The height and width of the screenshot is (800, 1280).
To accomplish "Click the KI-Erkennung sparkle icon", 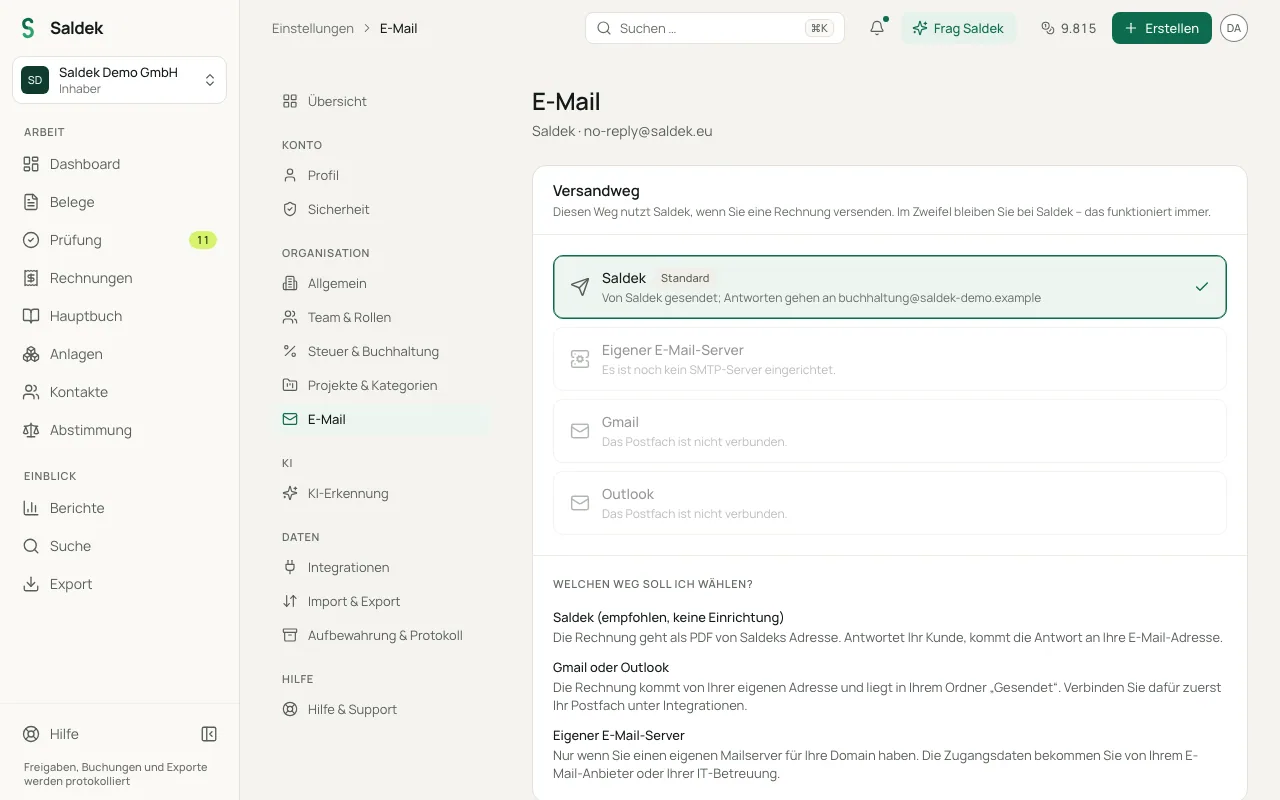I will pos(290,493).
